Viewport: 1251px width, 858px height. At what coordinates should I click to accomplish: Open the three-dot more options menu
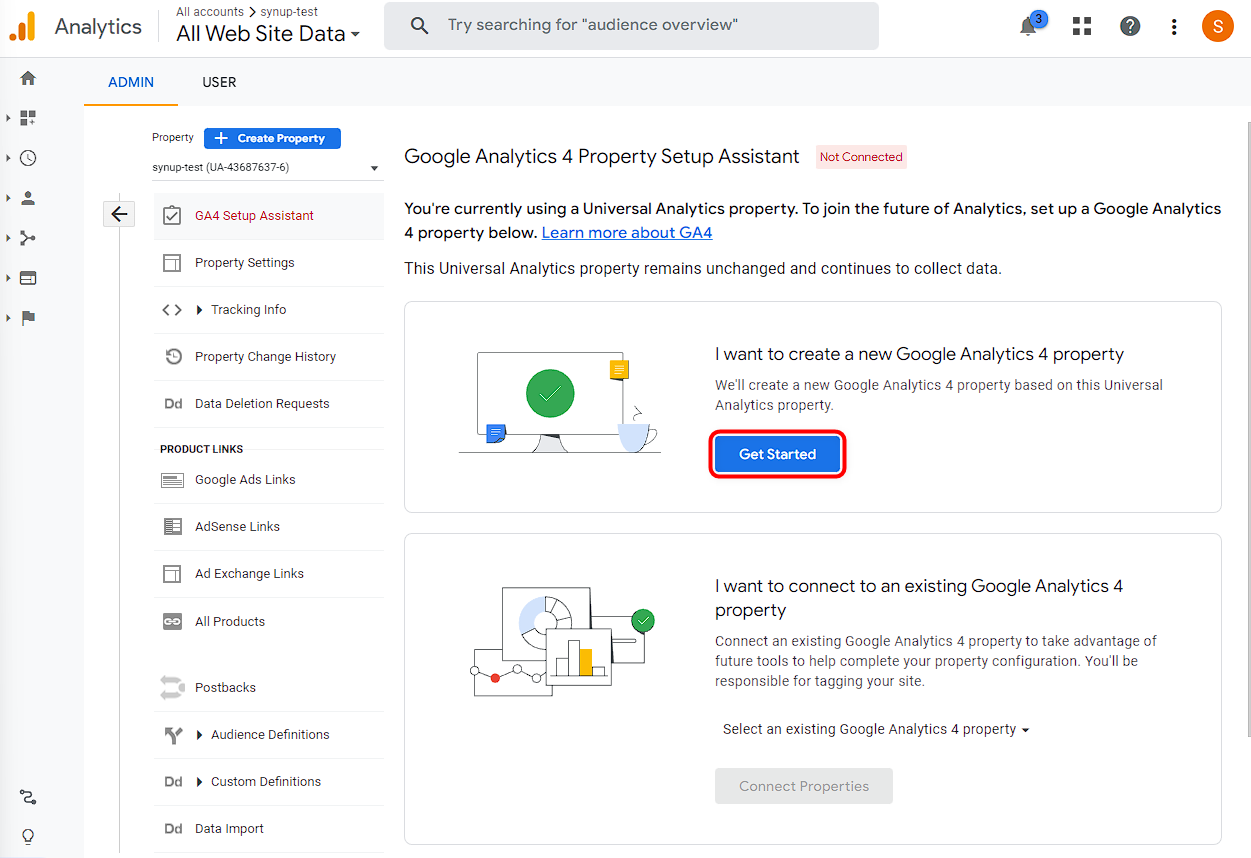[x=1174, y=27]
